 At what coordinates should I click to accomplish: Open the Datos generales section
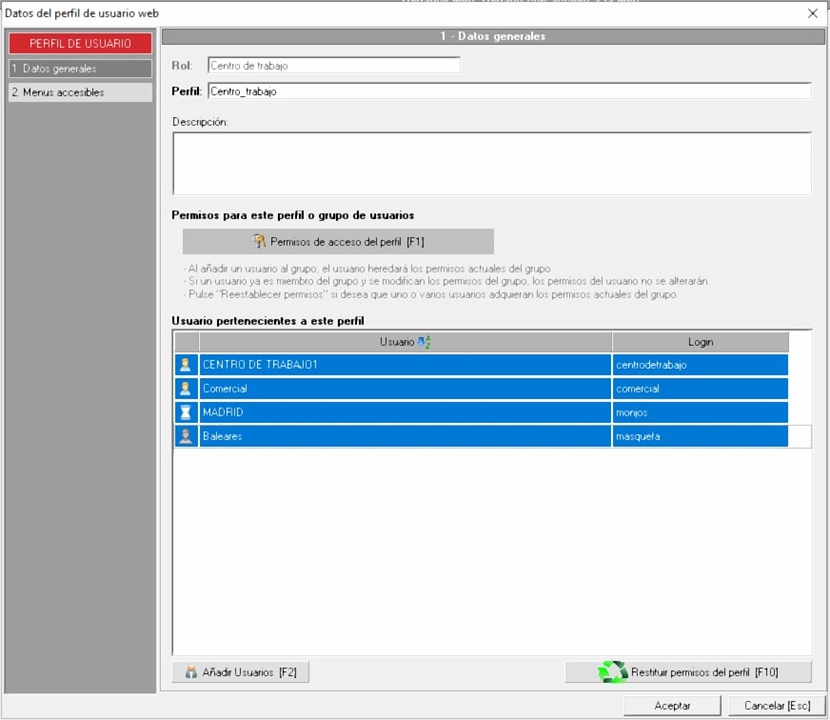click(79, 69)
